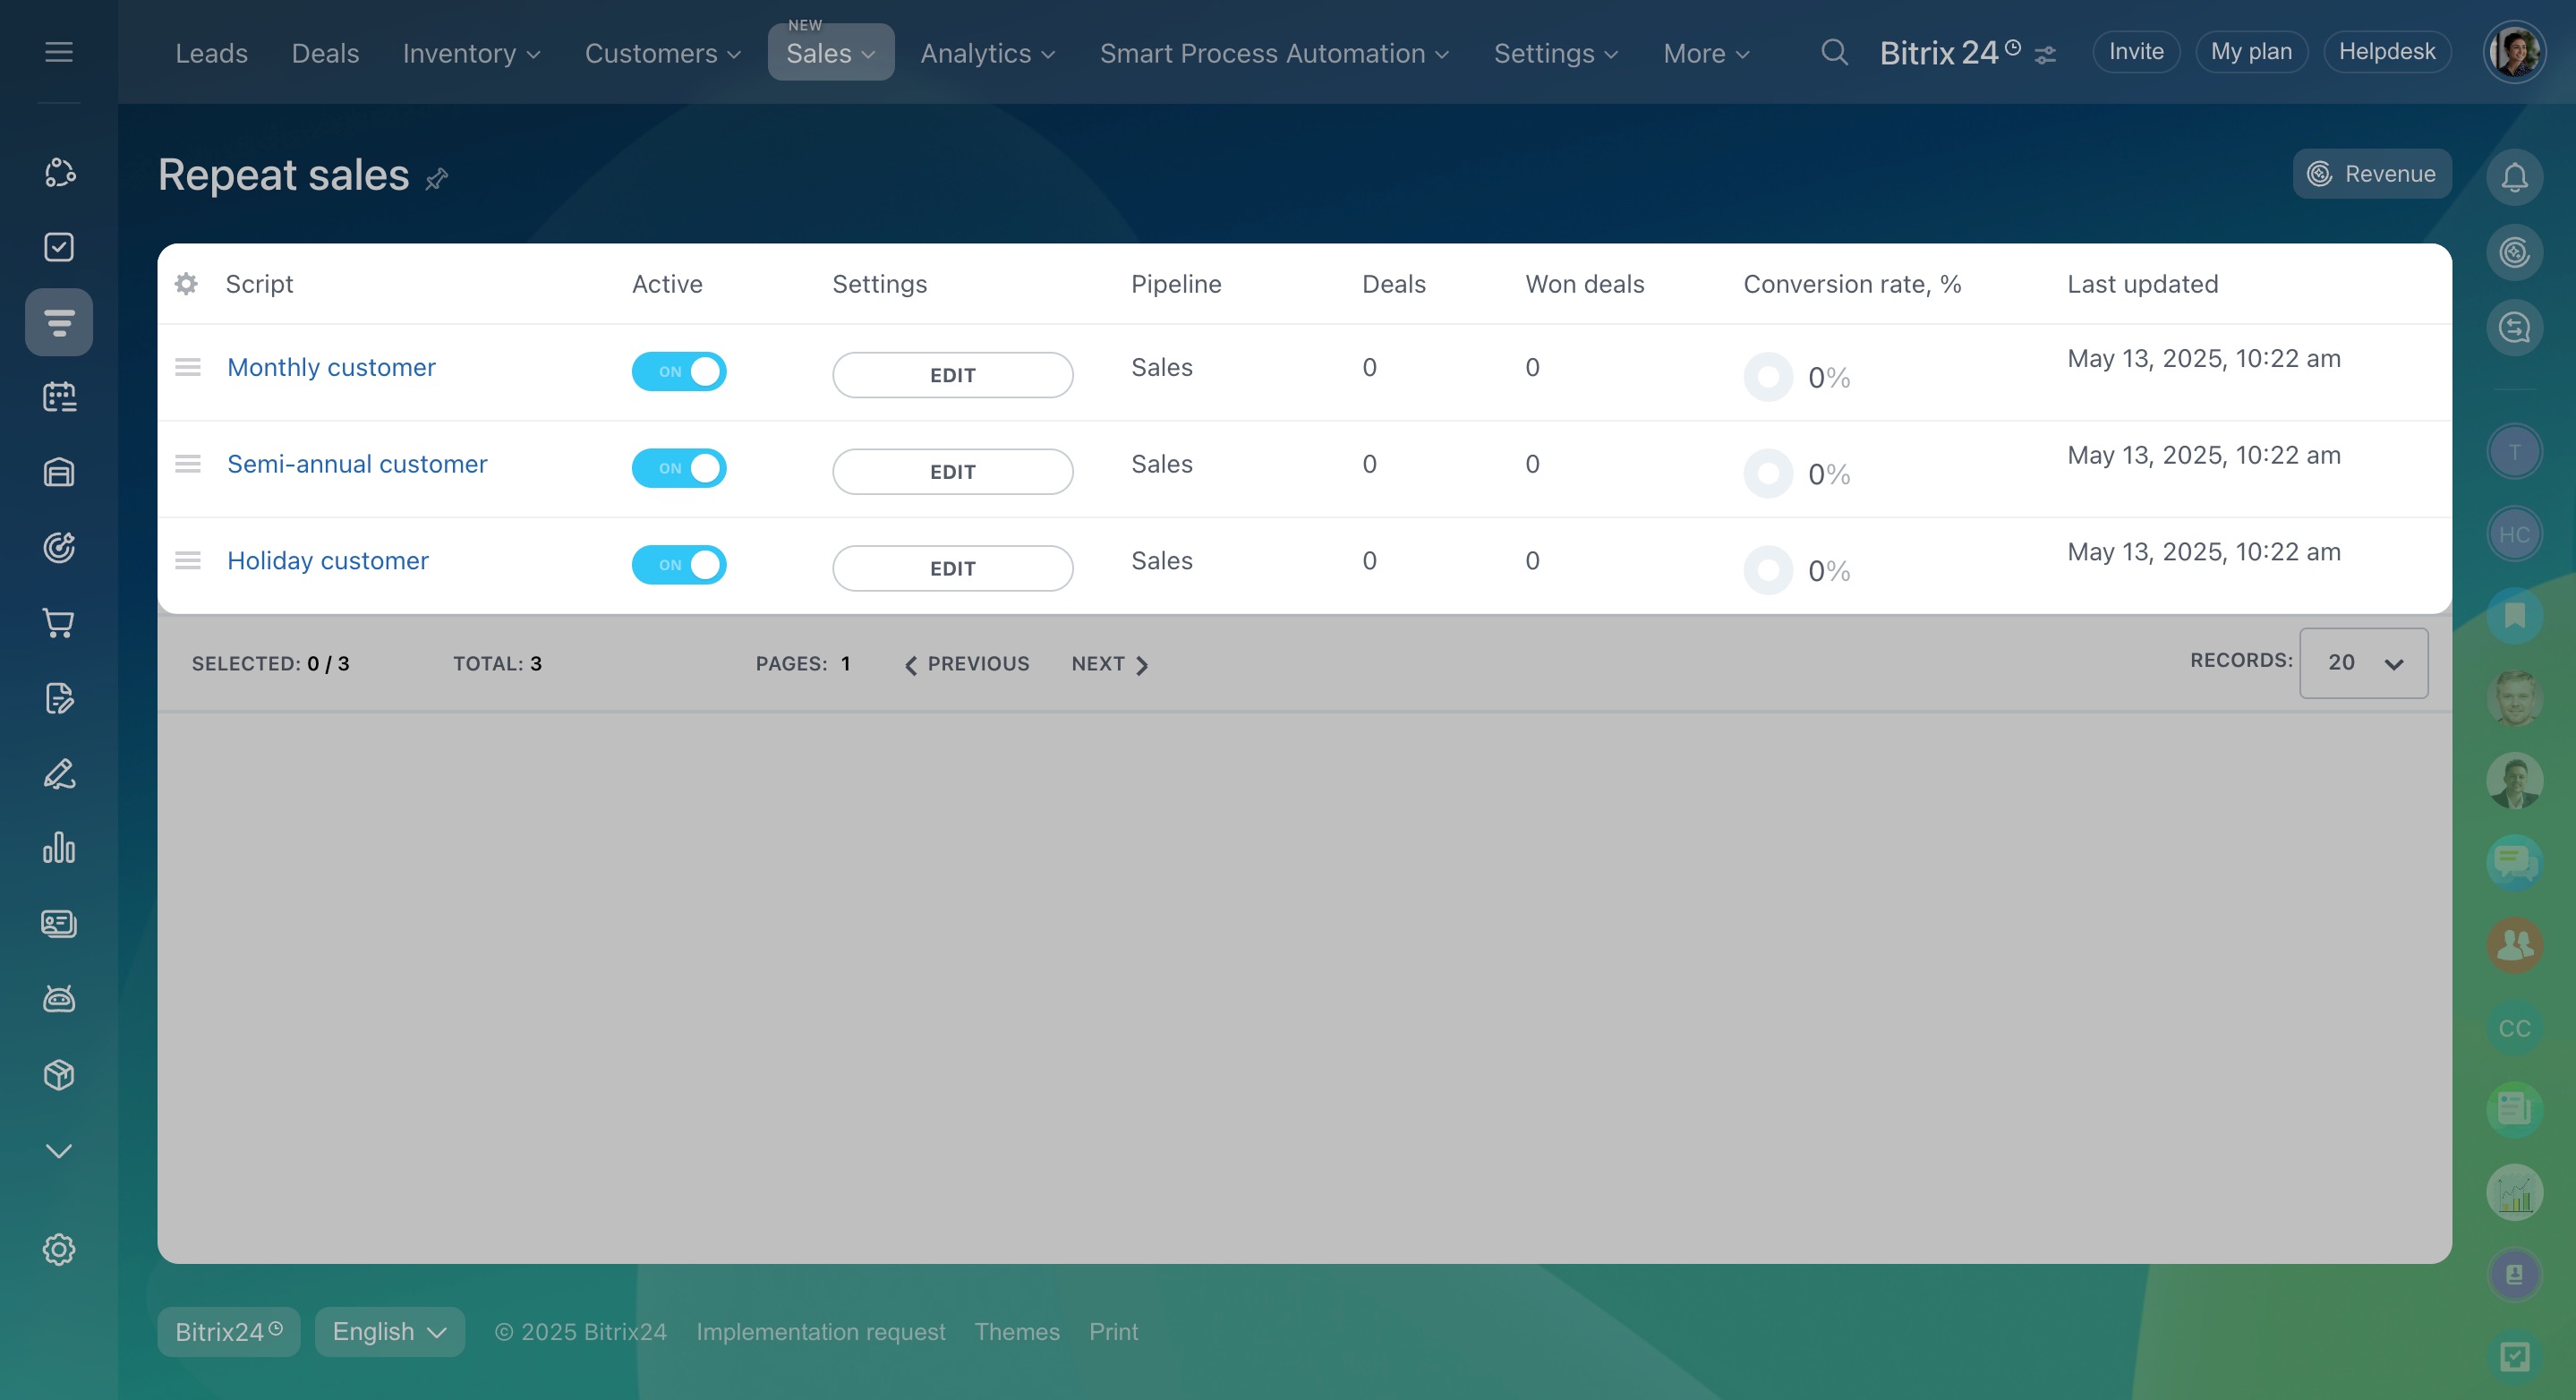Turn off Monthly customer script toggle
Image resolution: width=2576 pixels, height=1400 pixels.
coord(679,371)
